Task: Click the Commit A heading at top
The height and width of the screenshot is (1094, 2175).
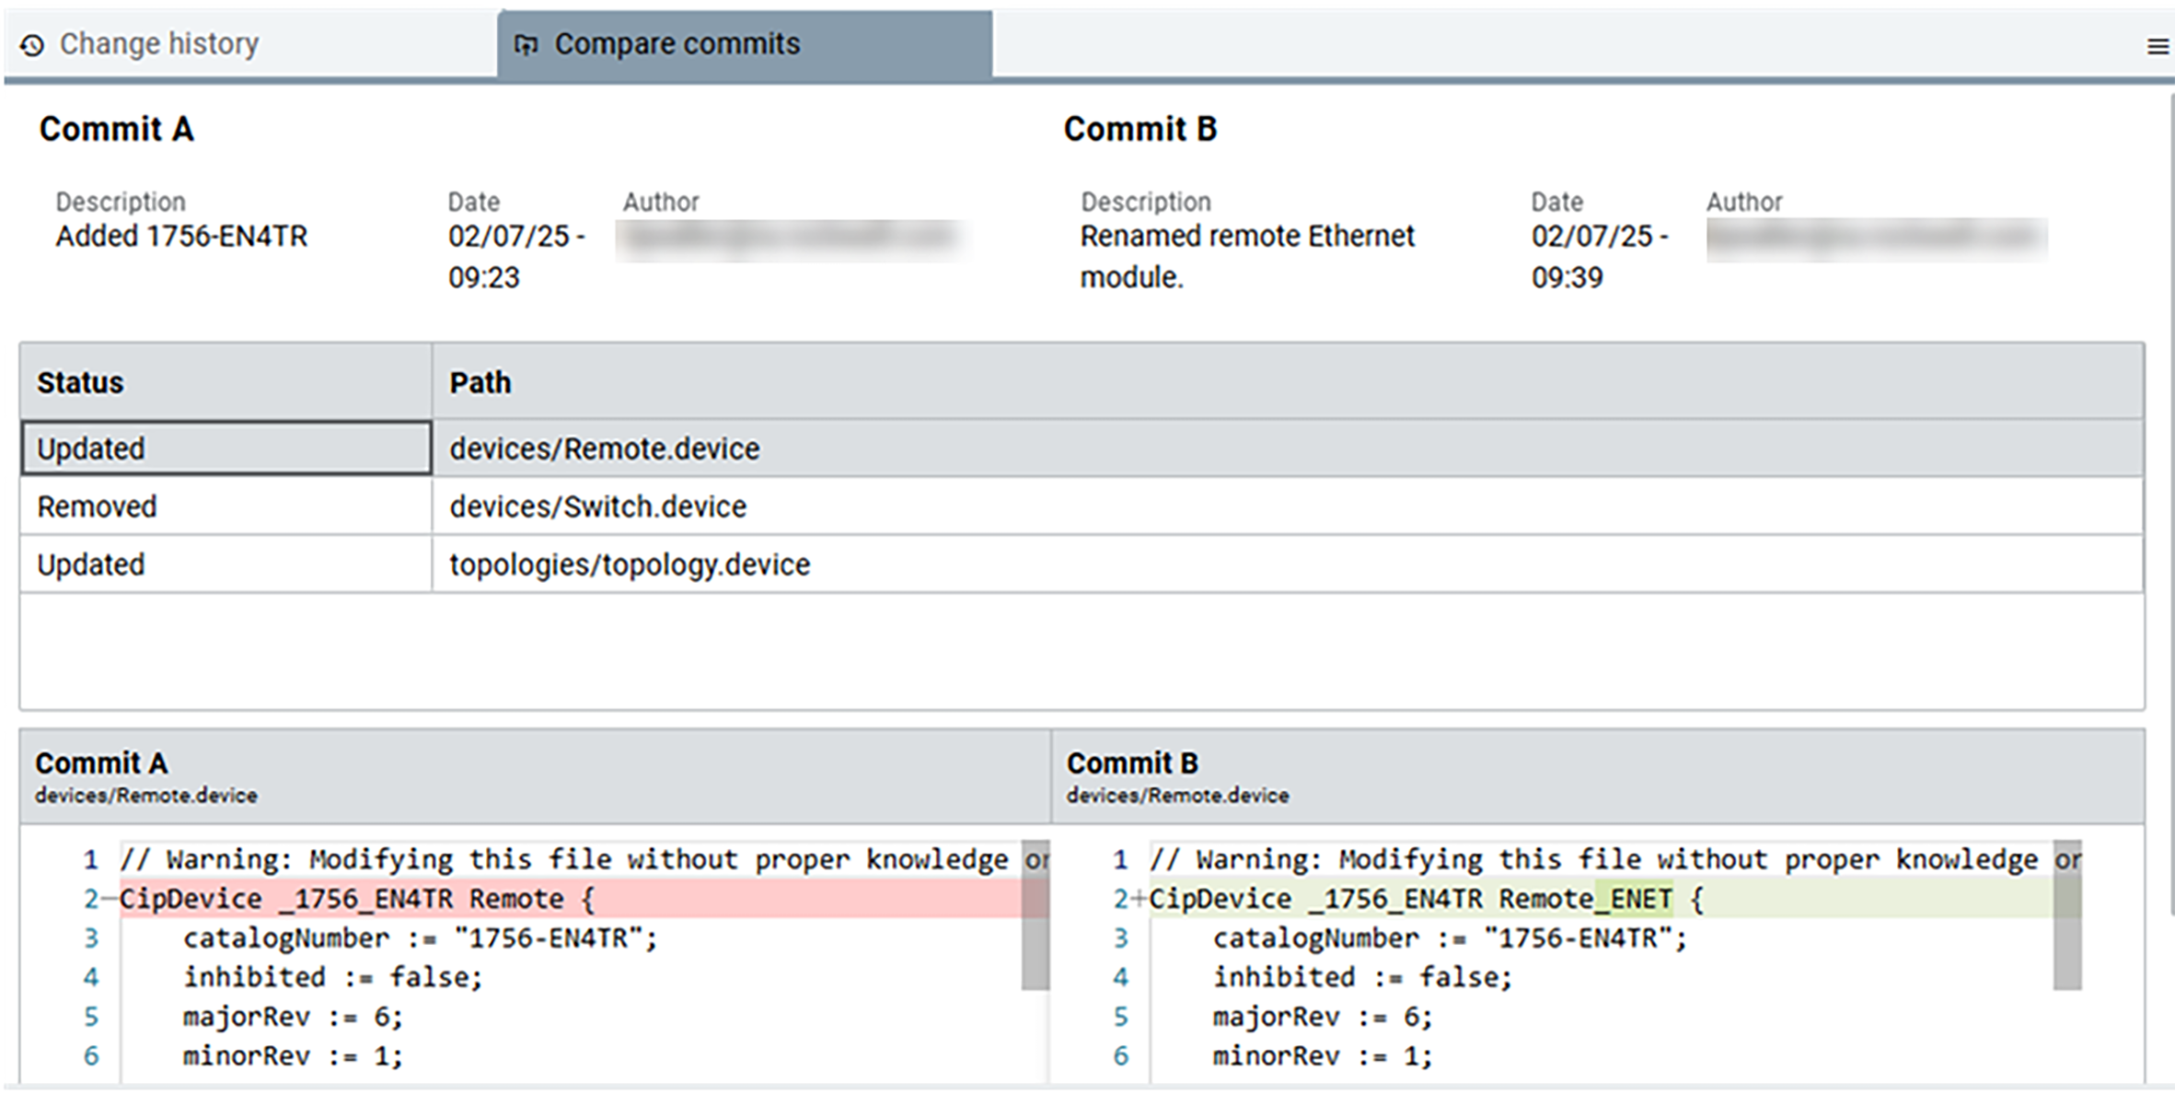Action: (x=116, y=129)
